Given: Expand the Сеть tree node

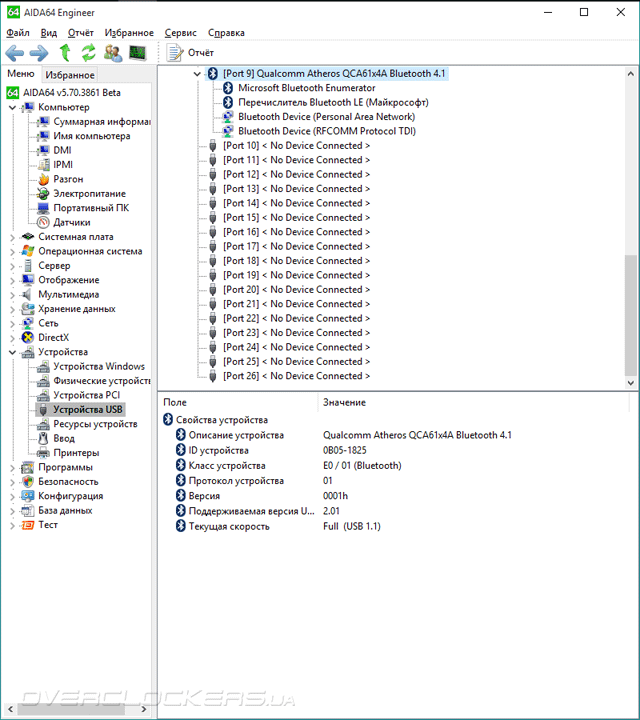Looking at the screenshot, I should pyautogui.click(x=12, y=324).
